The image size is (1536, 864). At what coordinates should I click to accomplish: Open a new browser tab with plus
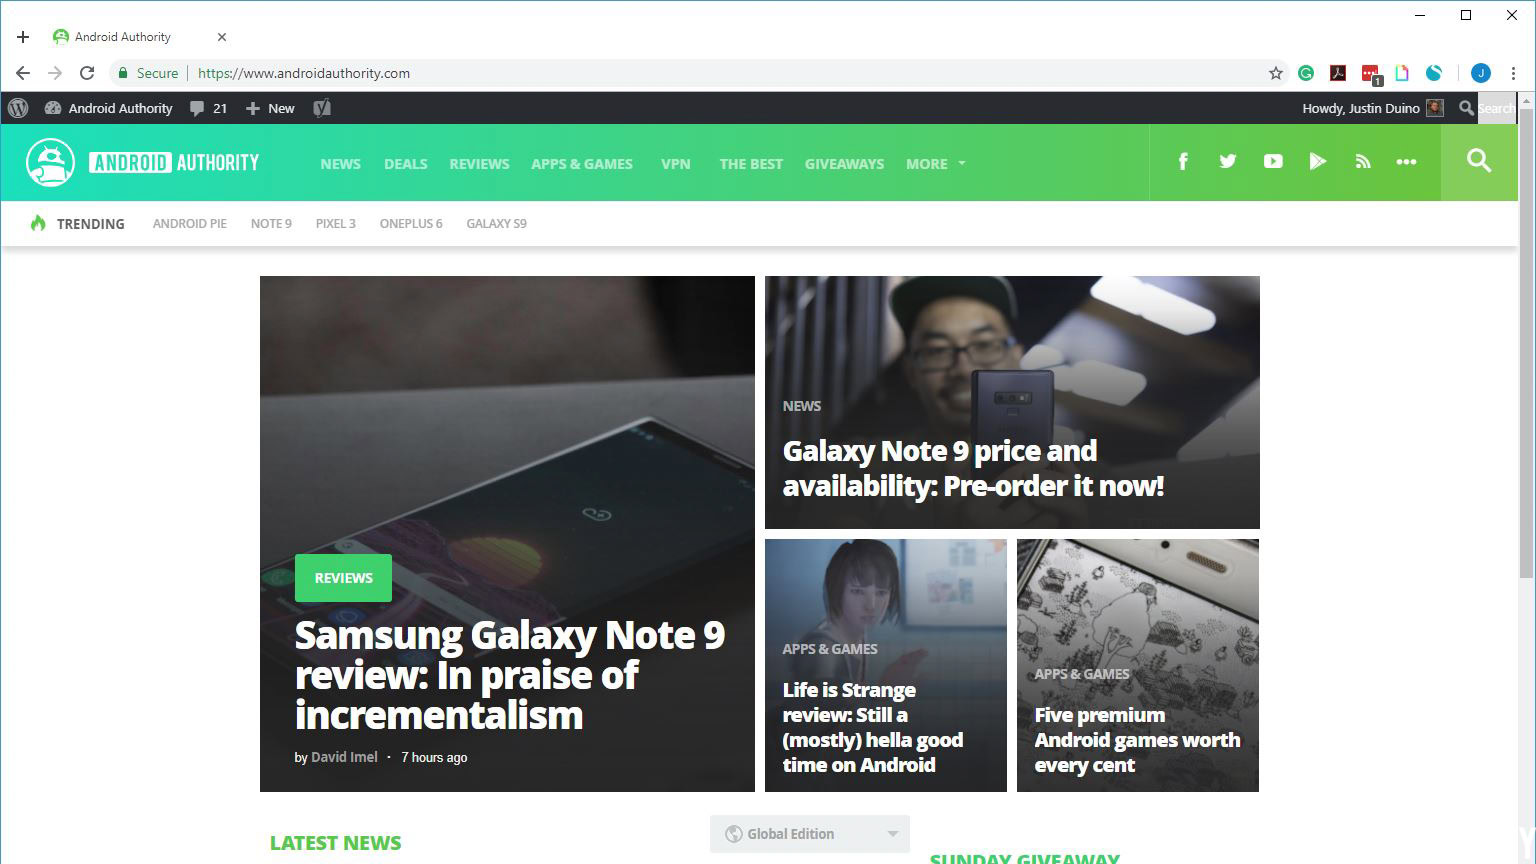[23, 37]
